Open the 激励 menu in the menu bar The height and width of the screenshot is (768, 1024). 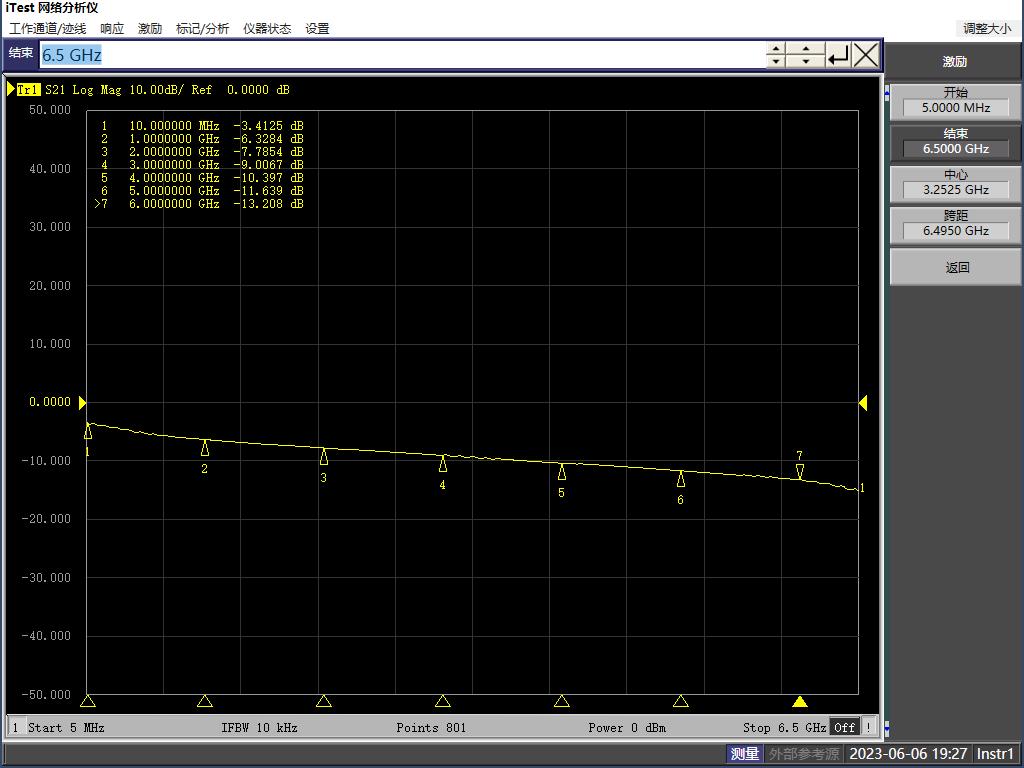(150, 29)
